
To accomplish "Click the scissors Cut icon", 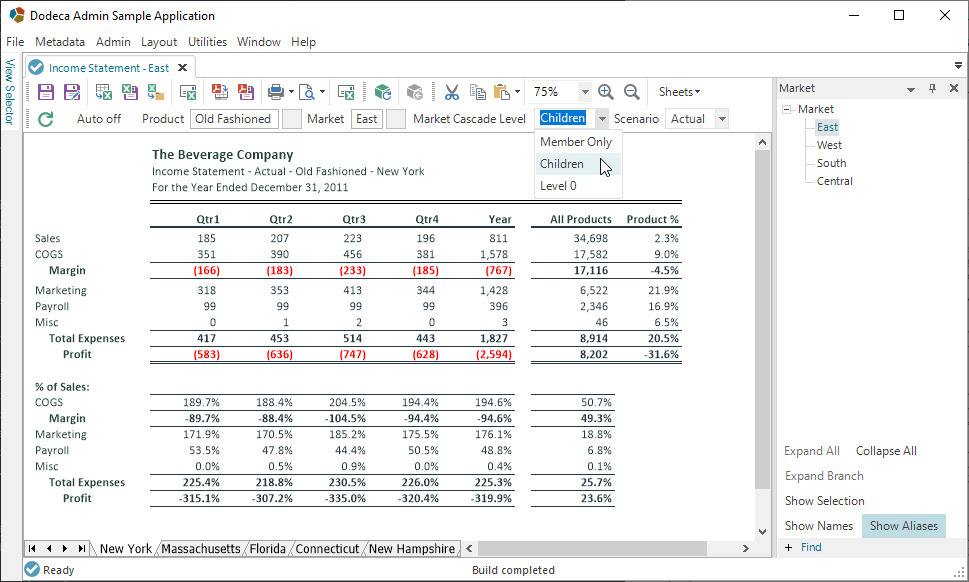I will tap(452, 92).
